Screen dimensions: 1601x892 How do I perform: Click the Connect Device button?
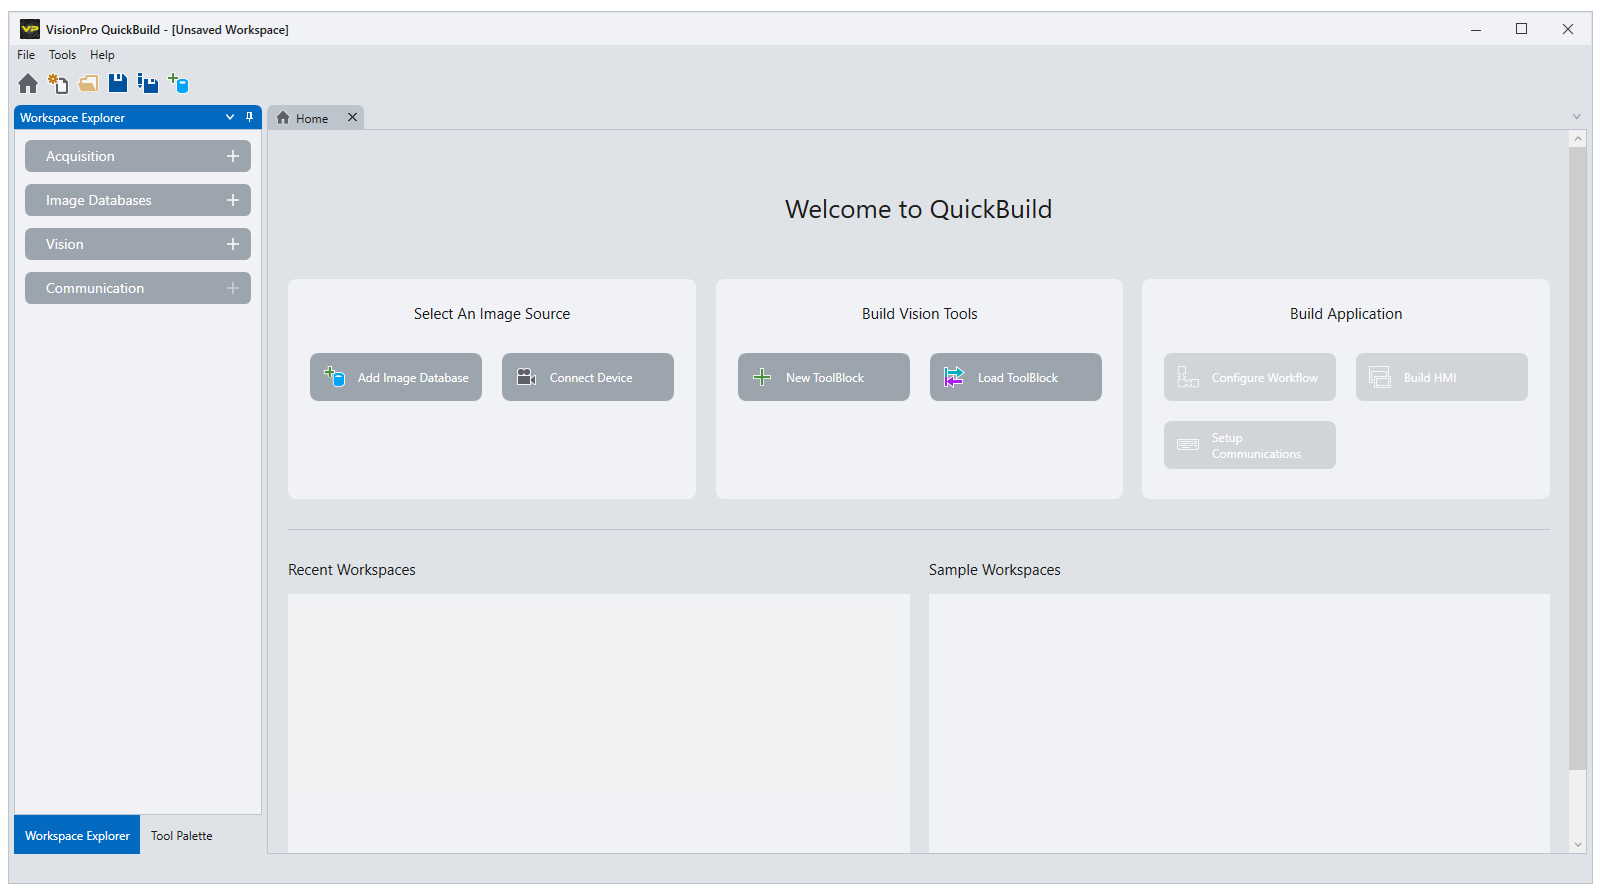click(588, 377)
